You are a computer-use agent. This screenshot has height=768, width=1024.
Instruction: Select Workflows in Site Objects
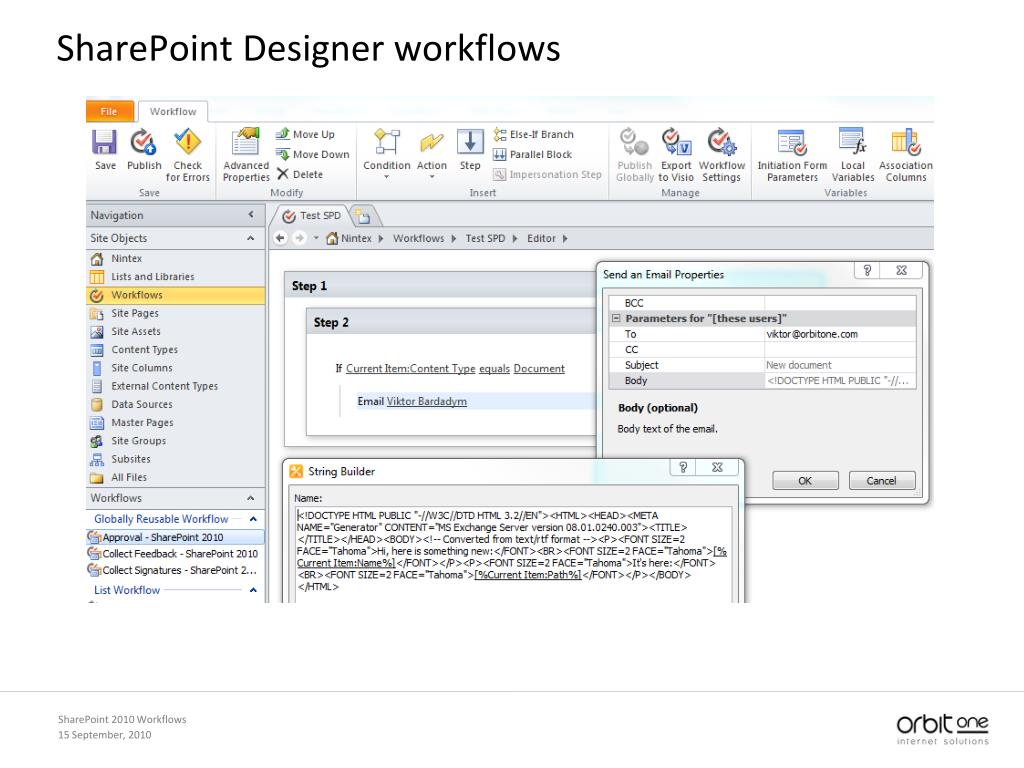(x=175, y=295)
